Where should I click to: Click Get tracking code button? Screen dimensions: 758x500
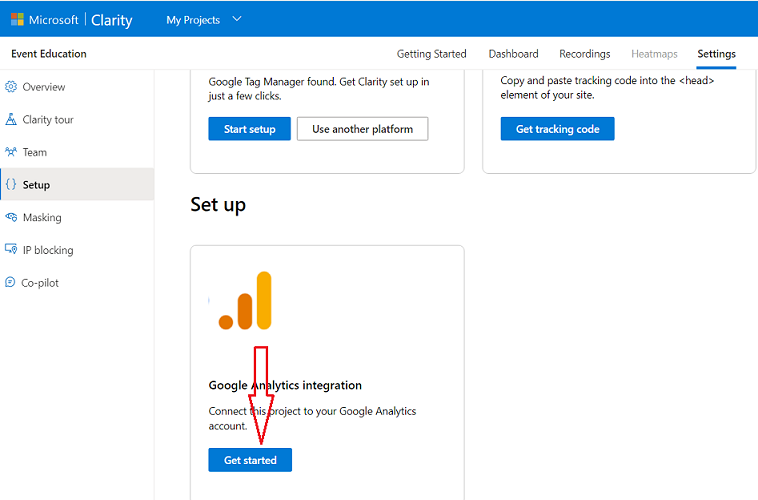[557, 129]
